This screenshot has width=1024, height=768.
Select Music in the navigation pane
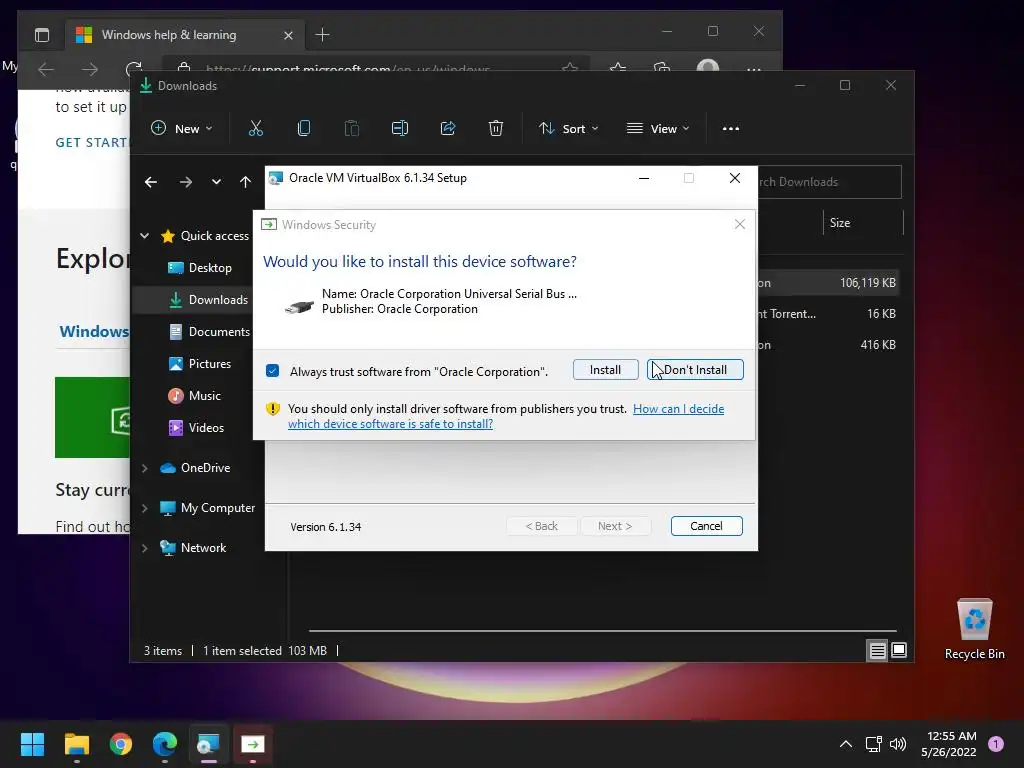[194, 396]
